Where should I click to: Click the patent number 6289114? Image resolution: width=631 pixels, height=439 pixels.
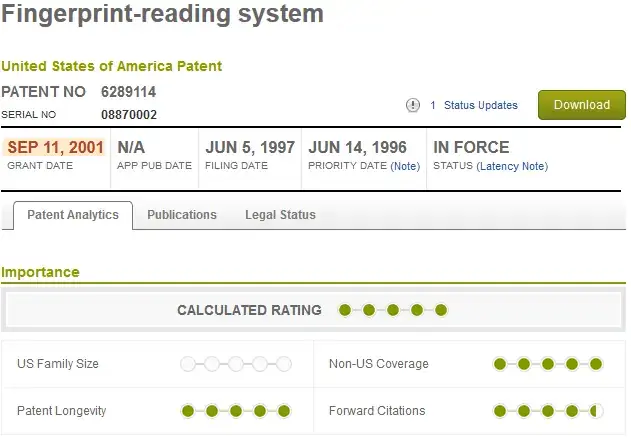tap(128, 92)
